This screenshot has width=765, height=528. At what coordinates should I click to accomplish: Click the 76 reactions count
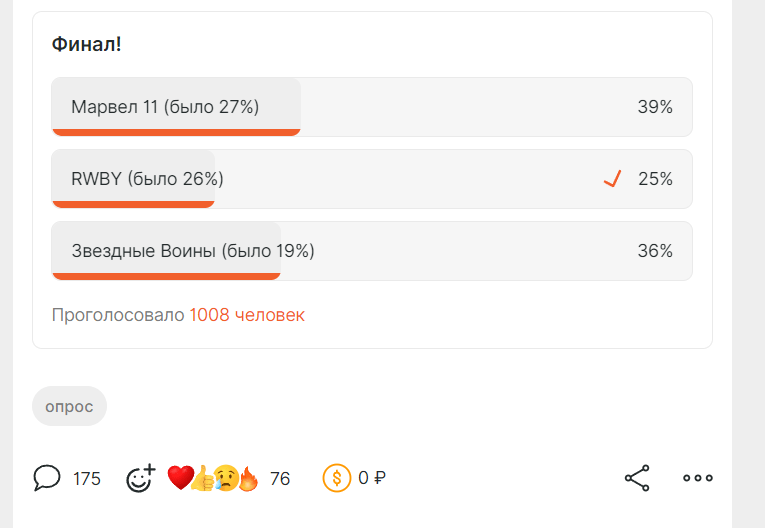[x=280, y=479]
